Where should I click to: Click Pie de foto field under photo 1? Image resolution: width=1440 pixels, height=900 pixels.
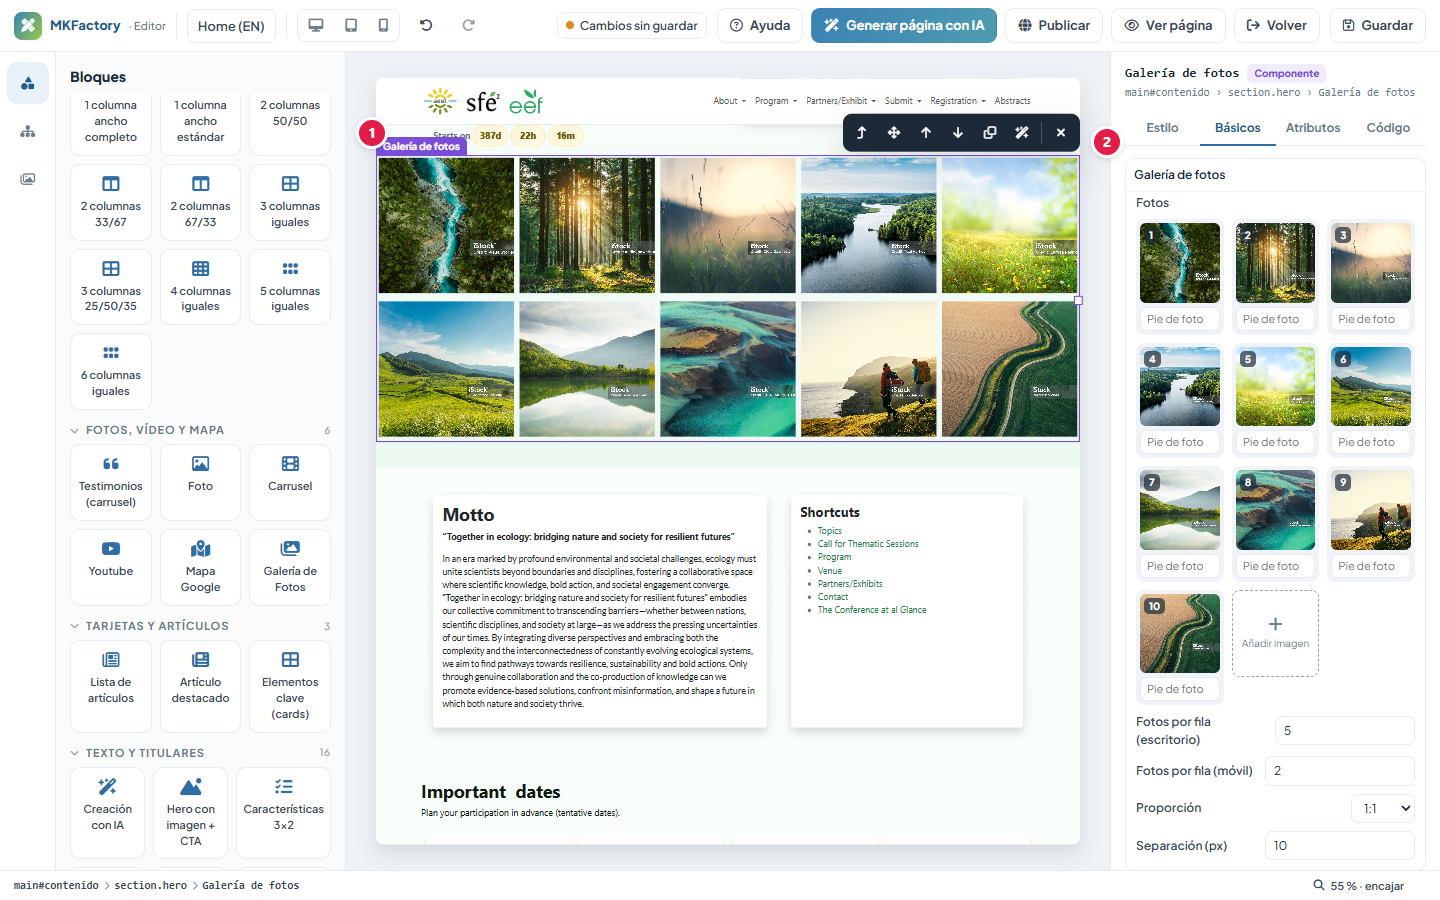(x=1180, y=319)
